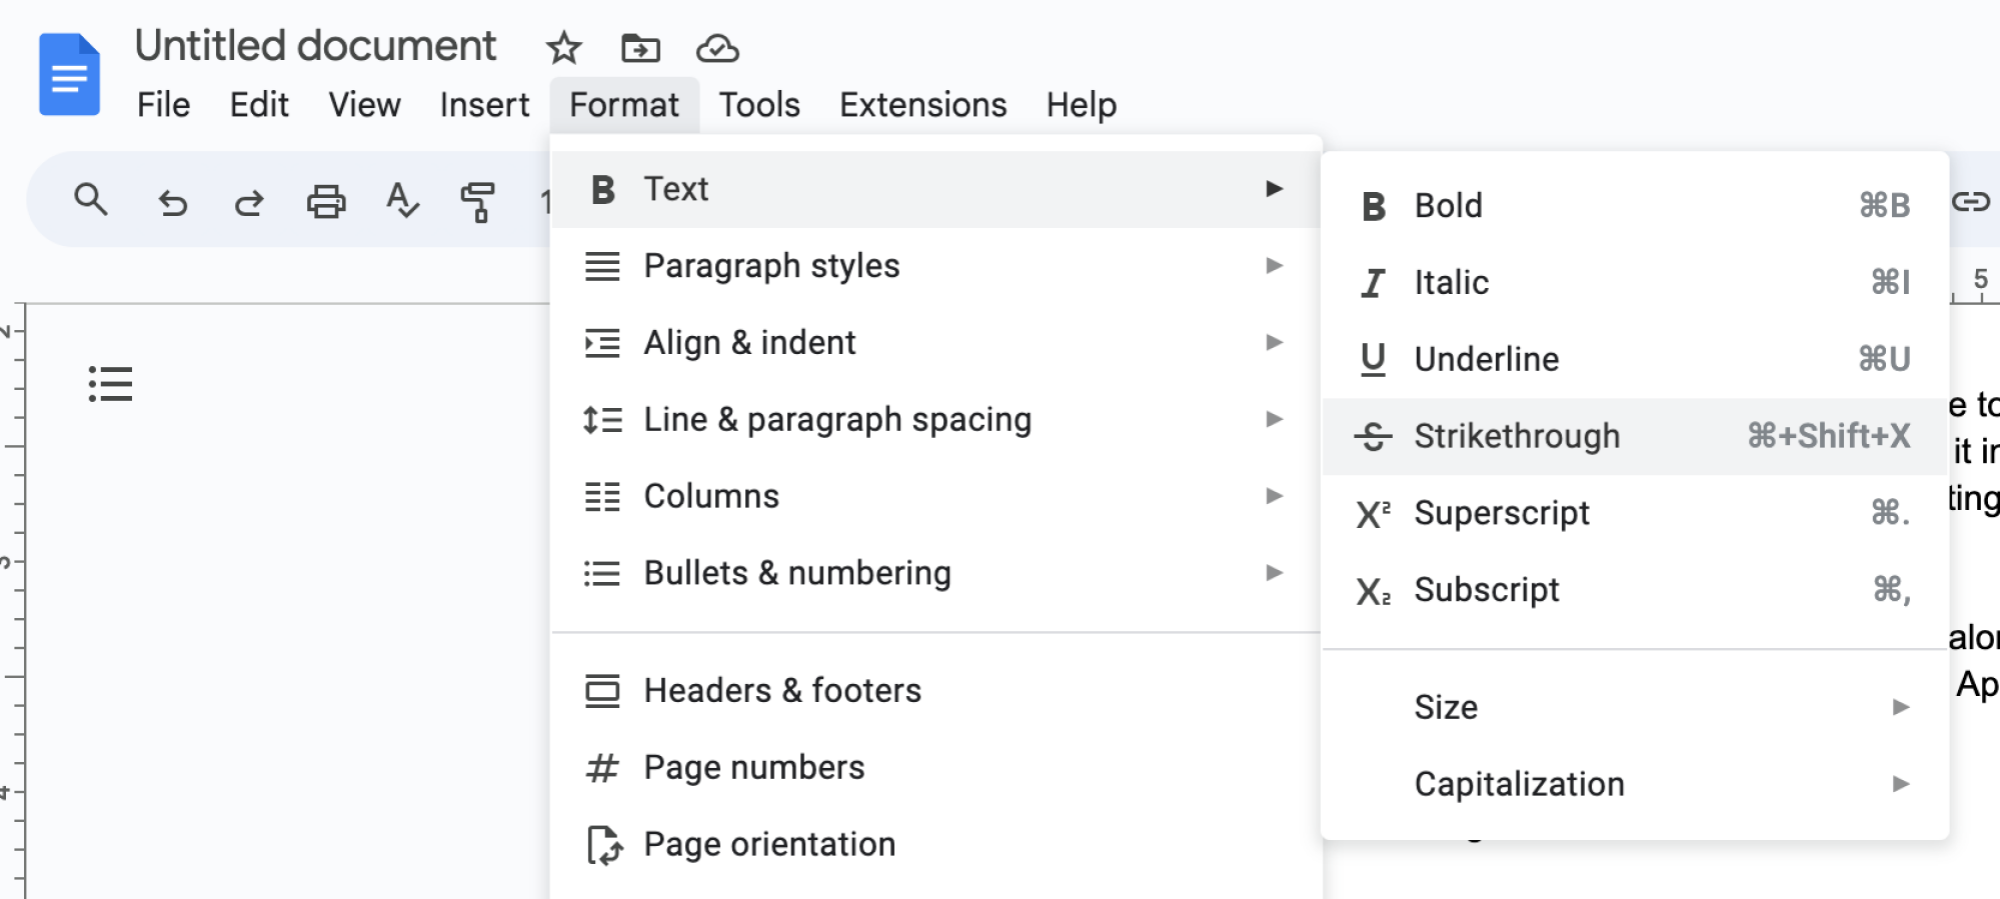Rename the Untitled document title
Image resolution: width=2000 pixels, height=899 pixels.
[x=315, y=46]
